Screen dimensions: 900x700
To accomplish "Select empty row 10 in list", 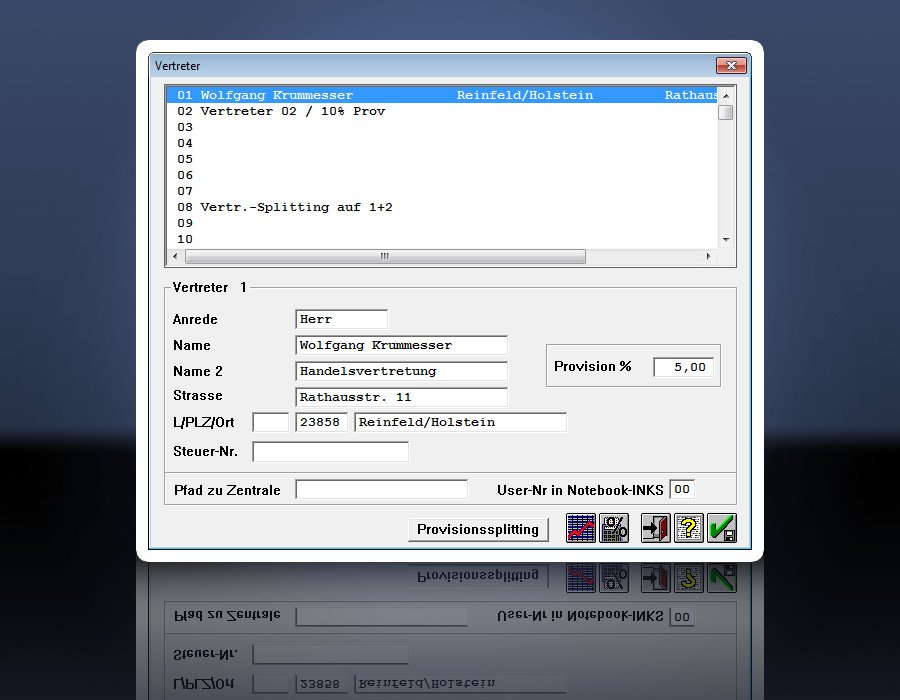I will [441, 239].
